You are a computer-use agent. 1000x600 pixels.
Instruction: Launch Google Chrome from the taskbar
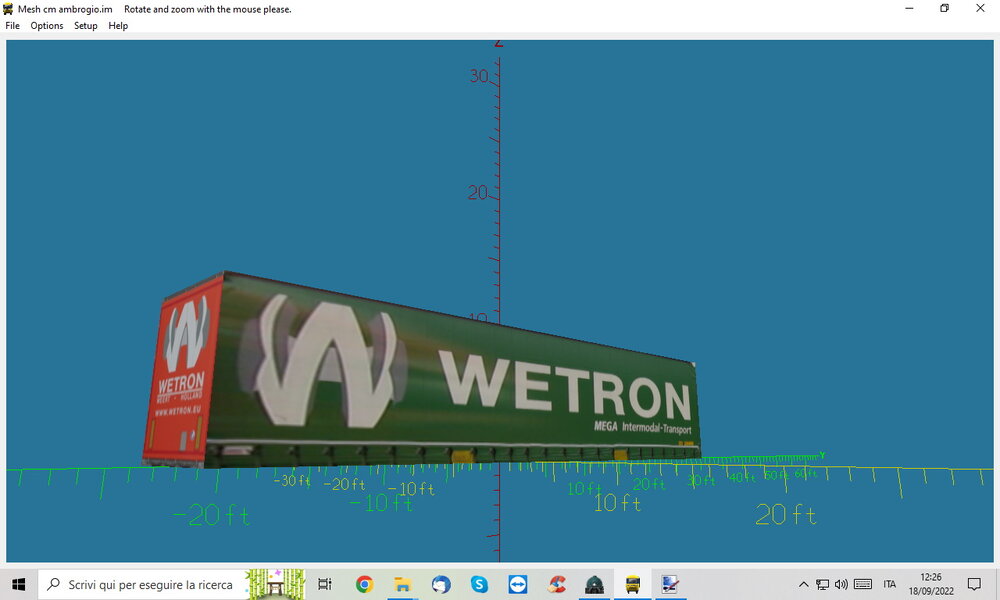point(364,584)
